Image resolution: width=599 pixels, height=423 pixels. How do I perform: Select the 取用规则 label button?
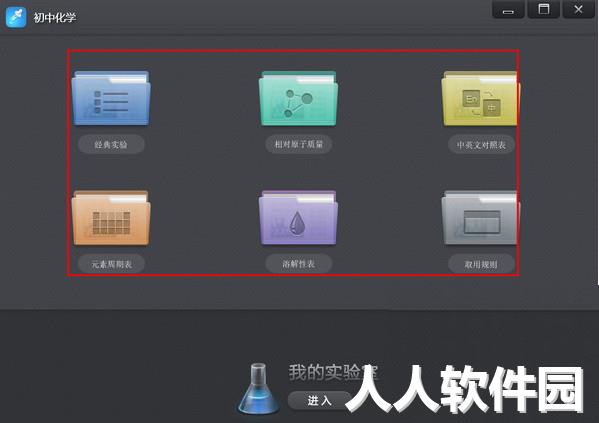(481, 264)
